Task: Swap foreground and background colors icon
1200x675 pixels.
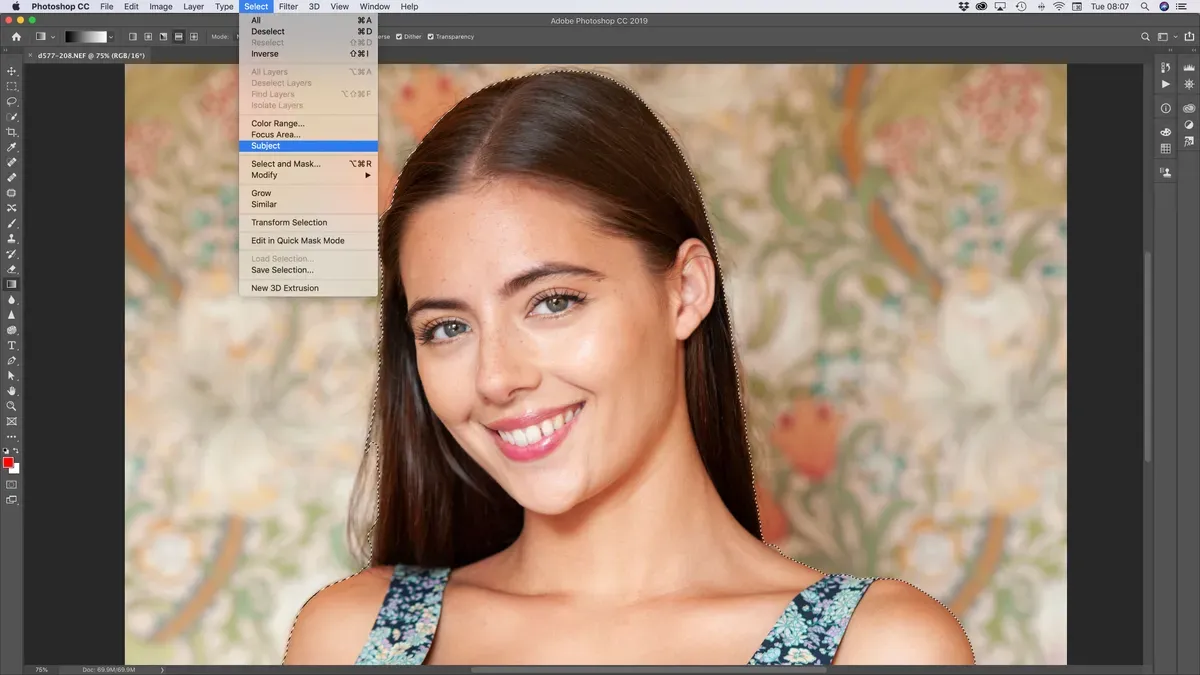Action: tap(17, 452)
